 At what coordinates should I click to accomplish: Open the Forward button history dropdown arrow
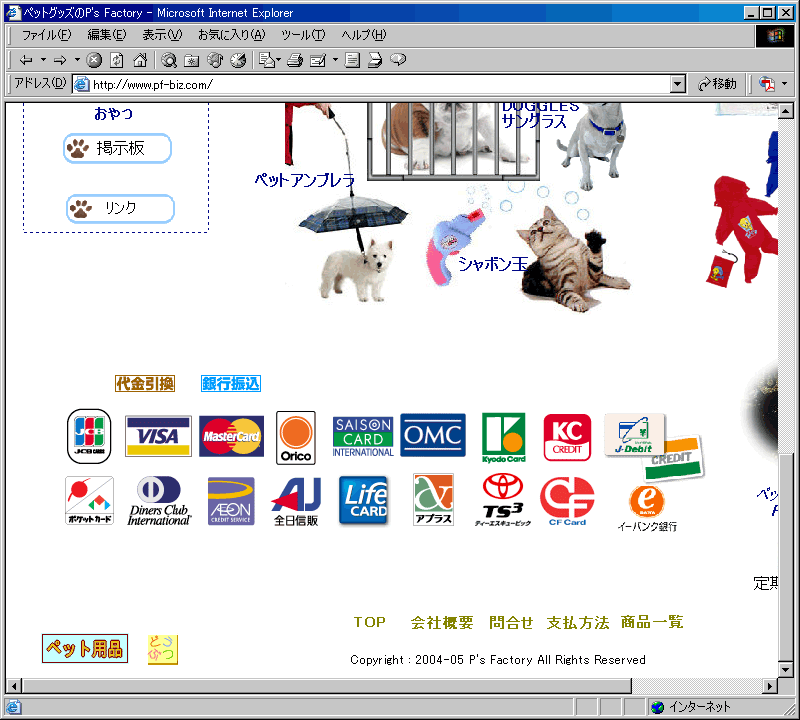coord(78,60)
